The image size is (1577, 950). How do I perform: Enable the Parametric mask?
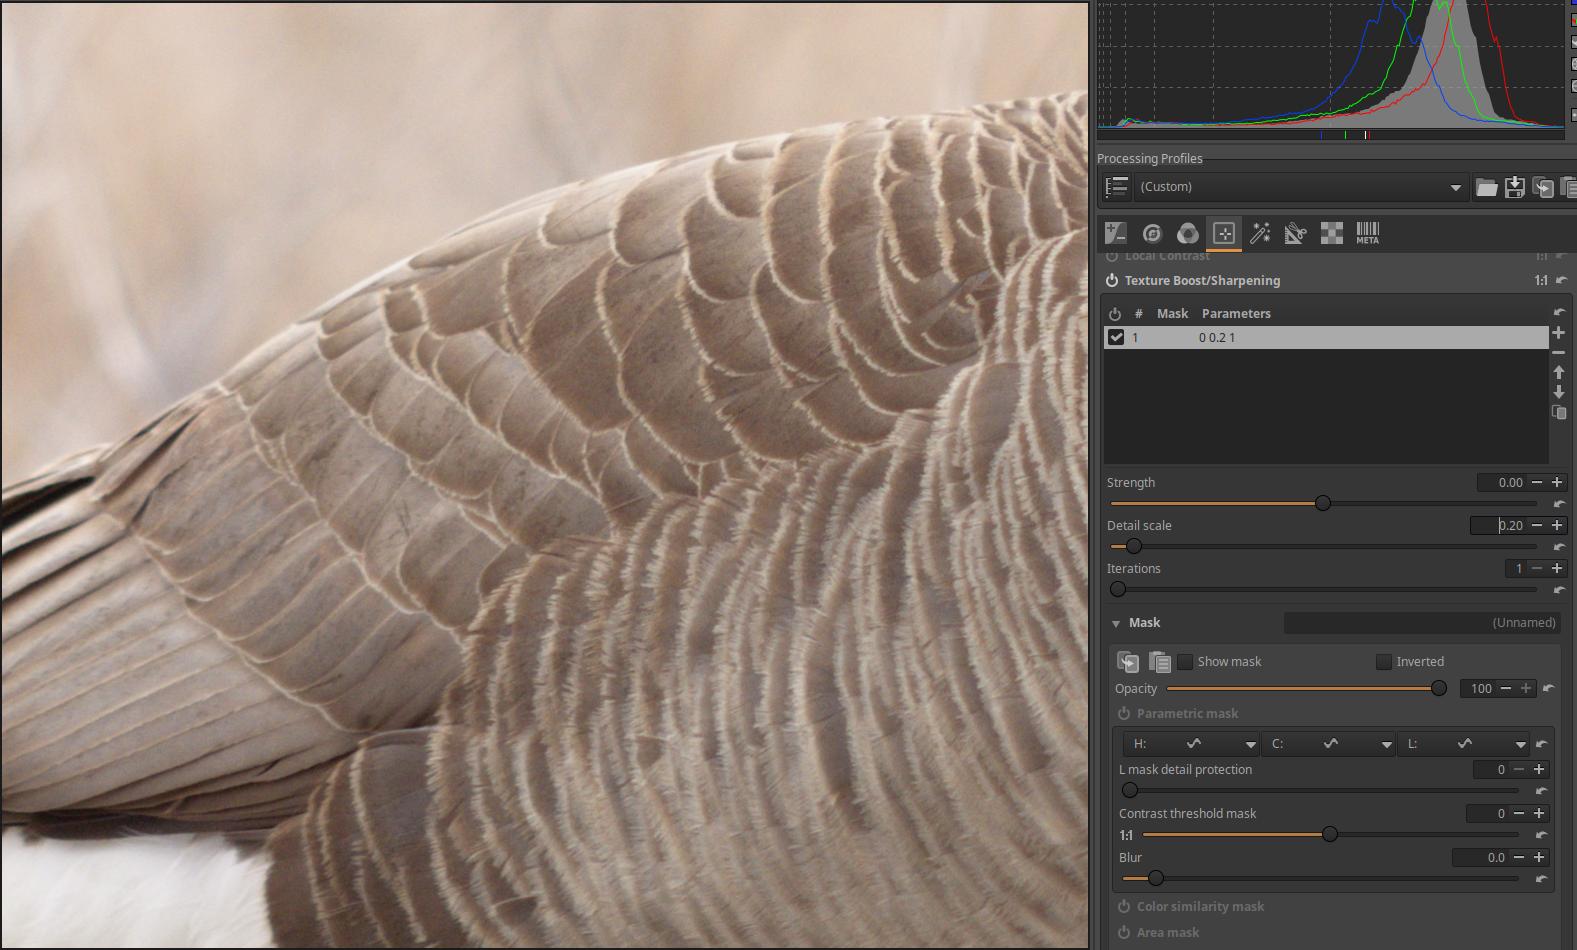[x=1124, y=714]
